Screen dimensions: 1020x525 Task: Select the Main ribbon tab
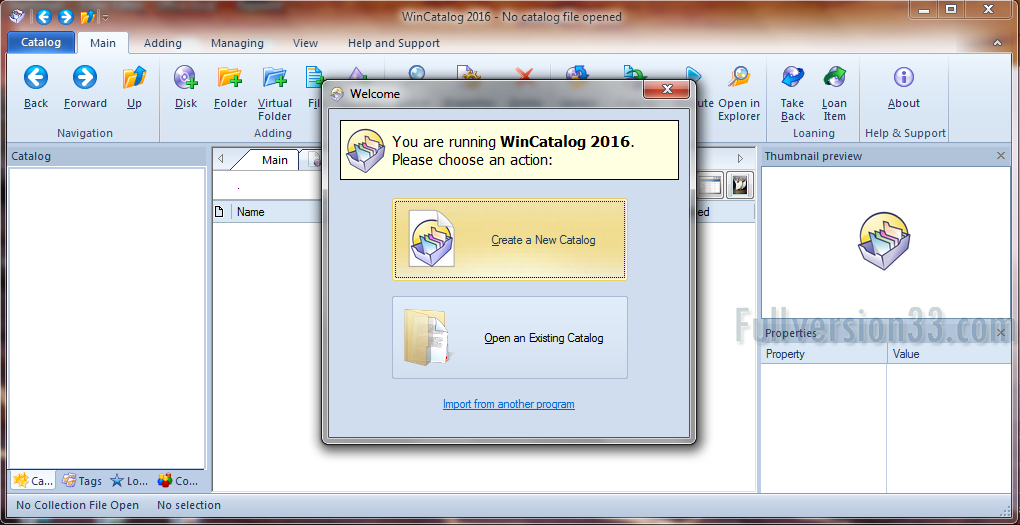click(103, 43)
